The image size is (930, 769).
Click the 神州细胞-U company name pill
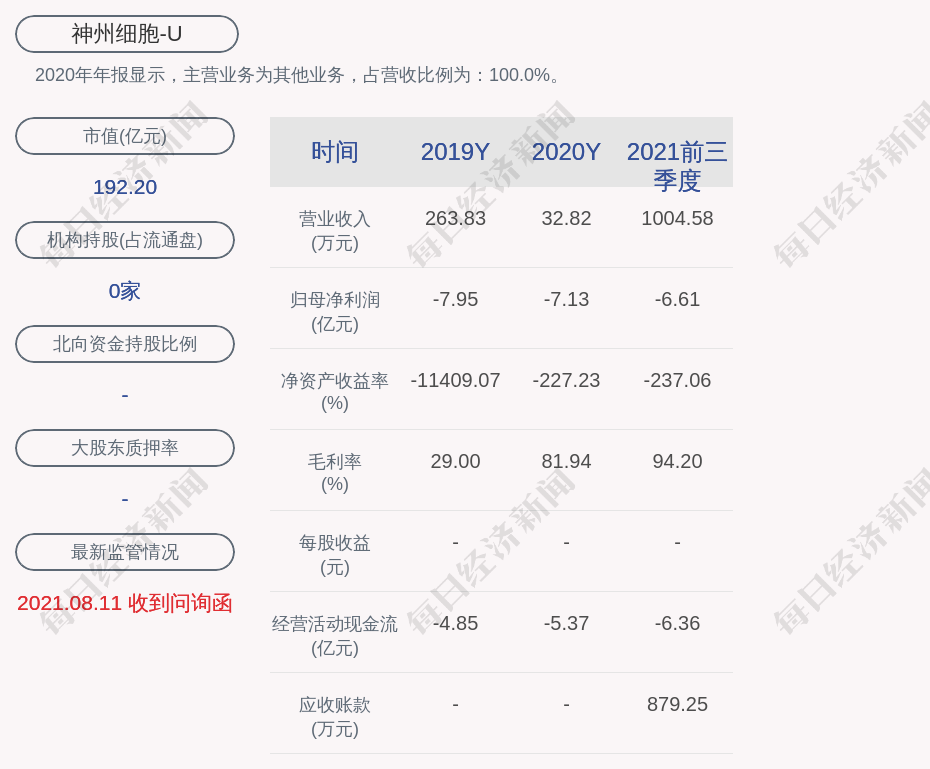point(126,34)
